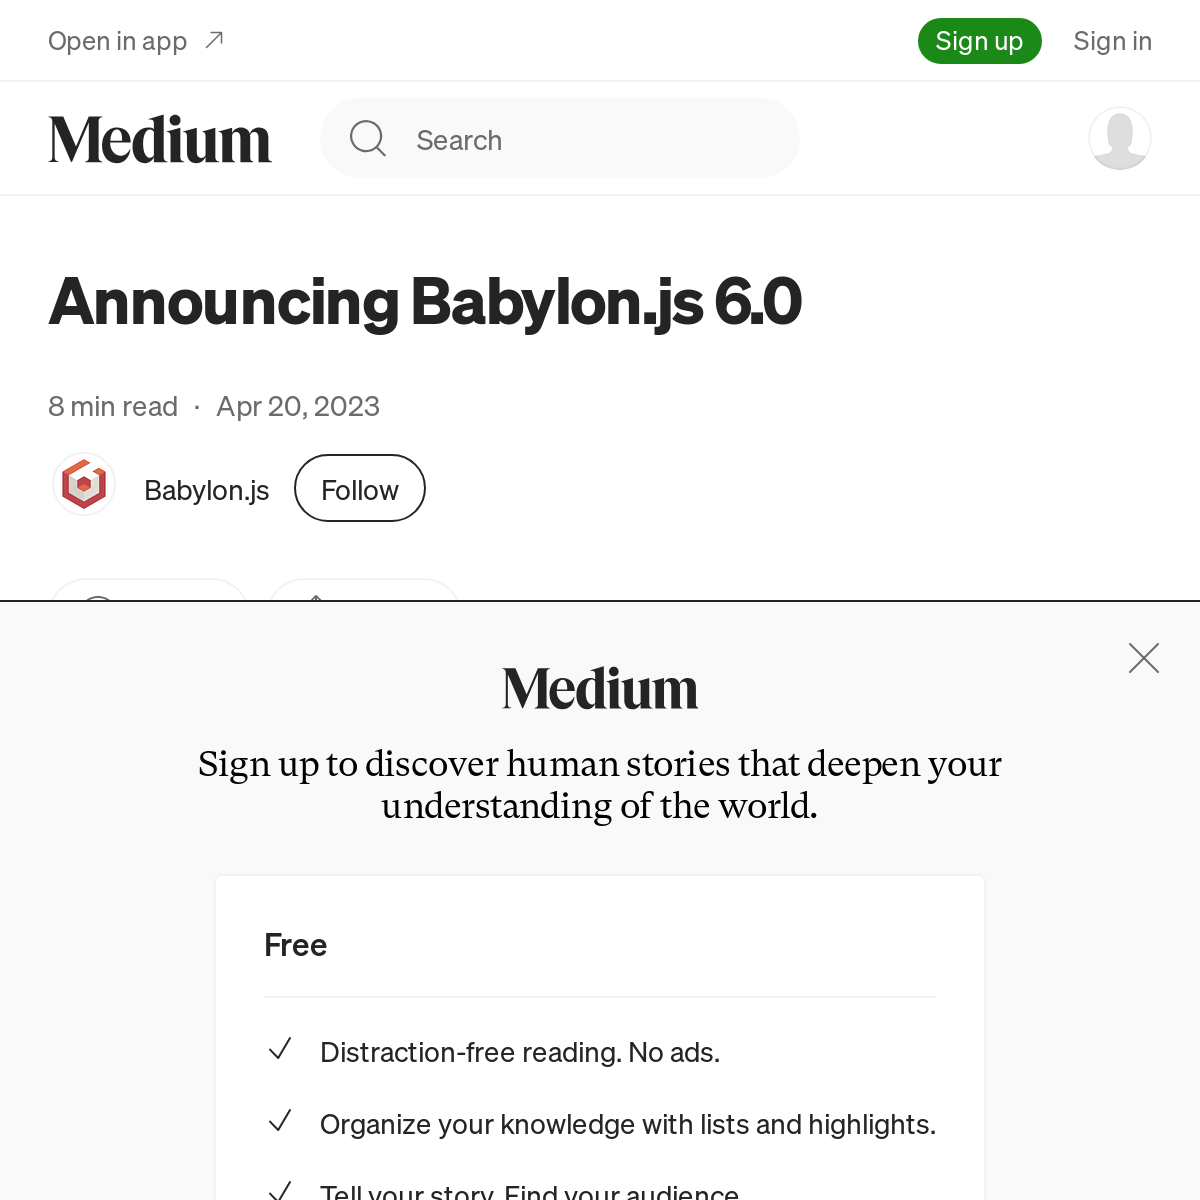Viewport: 1200px width, 1200px height.
Task: Click the arrow icon beside Open in app
Action: pyautogui.click(x=214, y=40)
